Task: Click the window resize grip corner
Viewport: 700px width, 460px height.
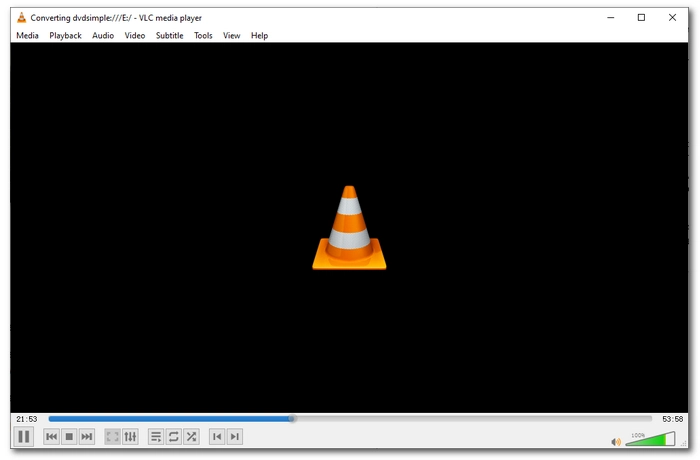Action: (683, 443)
